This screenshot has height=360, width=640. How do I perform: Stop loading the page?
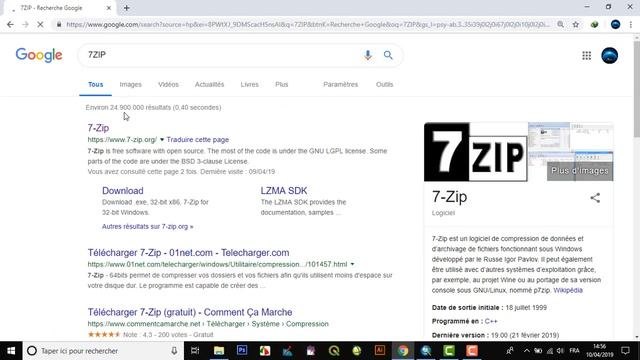(x=40, y=24)
